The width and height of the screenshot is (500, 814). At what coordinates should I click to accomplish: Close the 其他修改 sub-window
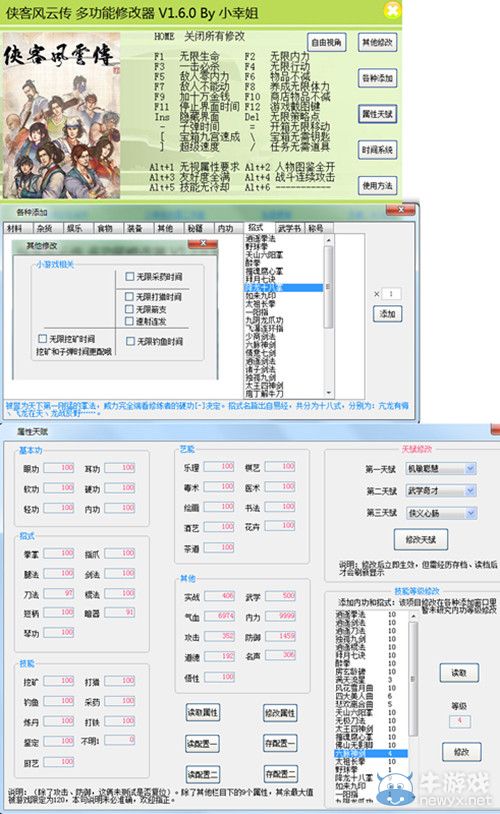point(204,243)
